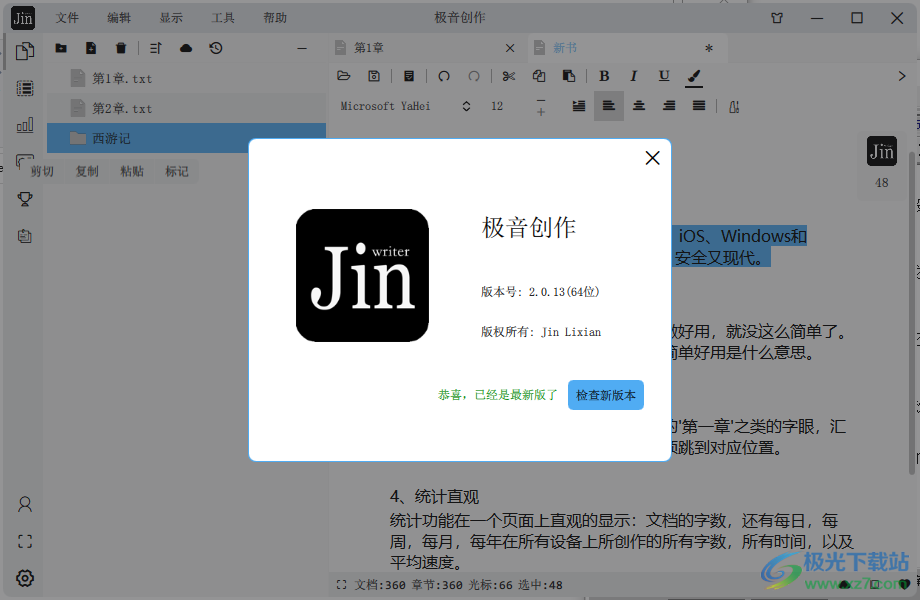Open the 文件 menu
920x600 pixels.
tap(67, 18)
